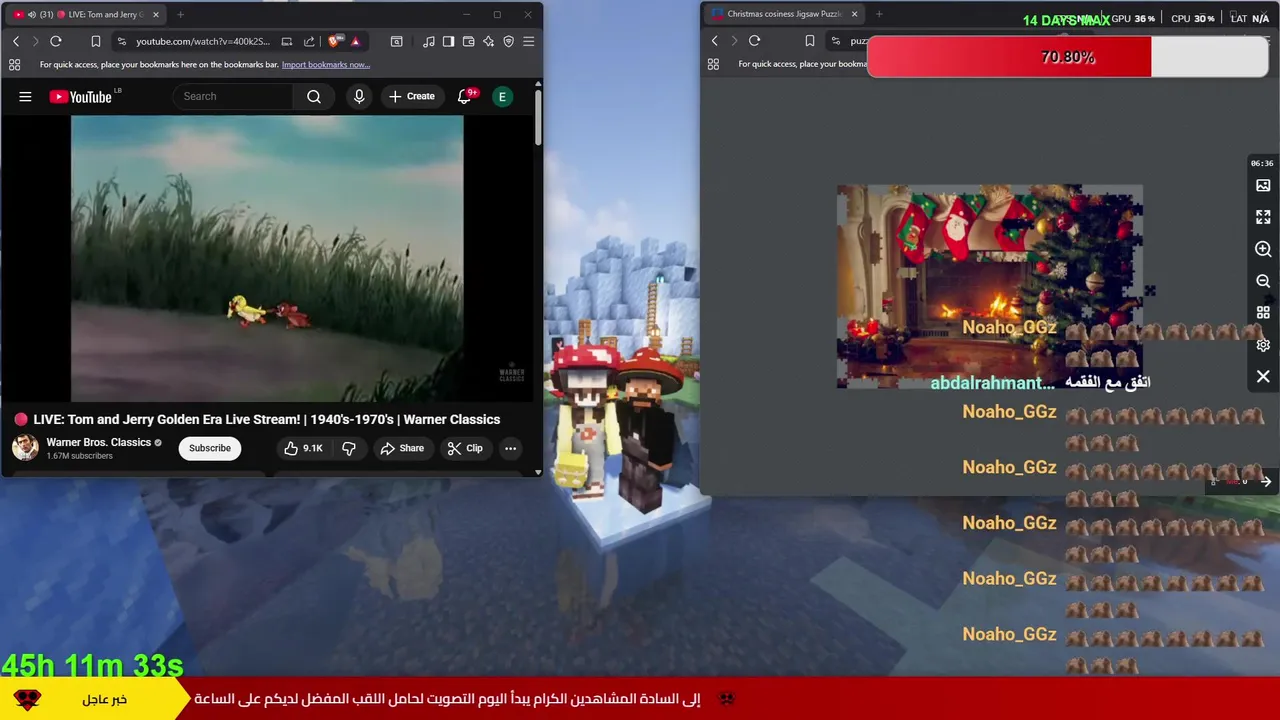Open a new tab in the YouTube window

180,15
